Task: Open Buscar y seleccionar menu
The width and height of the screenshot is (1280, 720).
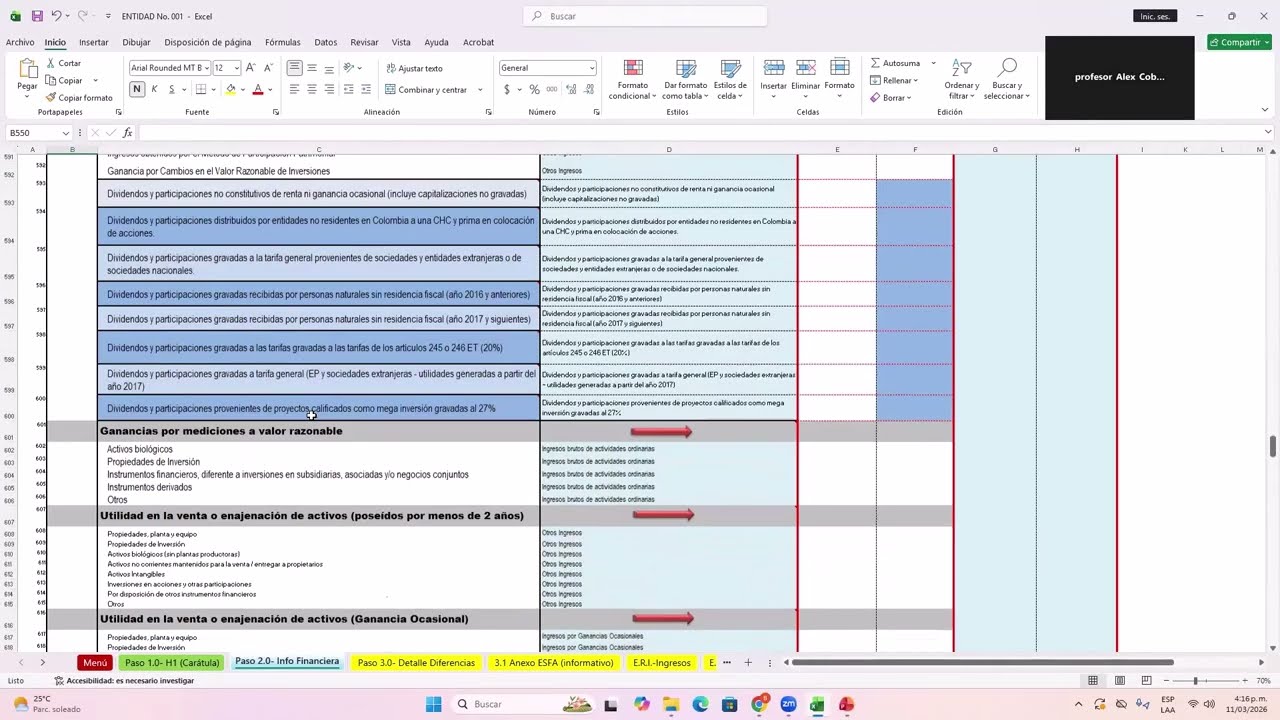Action: [1006, 79]
